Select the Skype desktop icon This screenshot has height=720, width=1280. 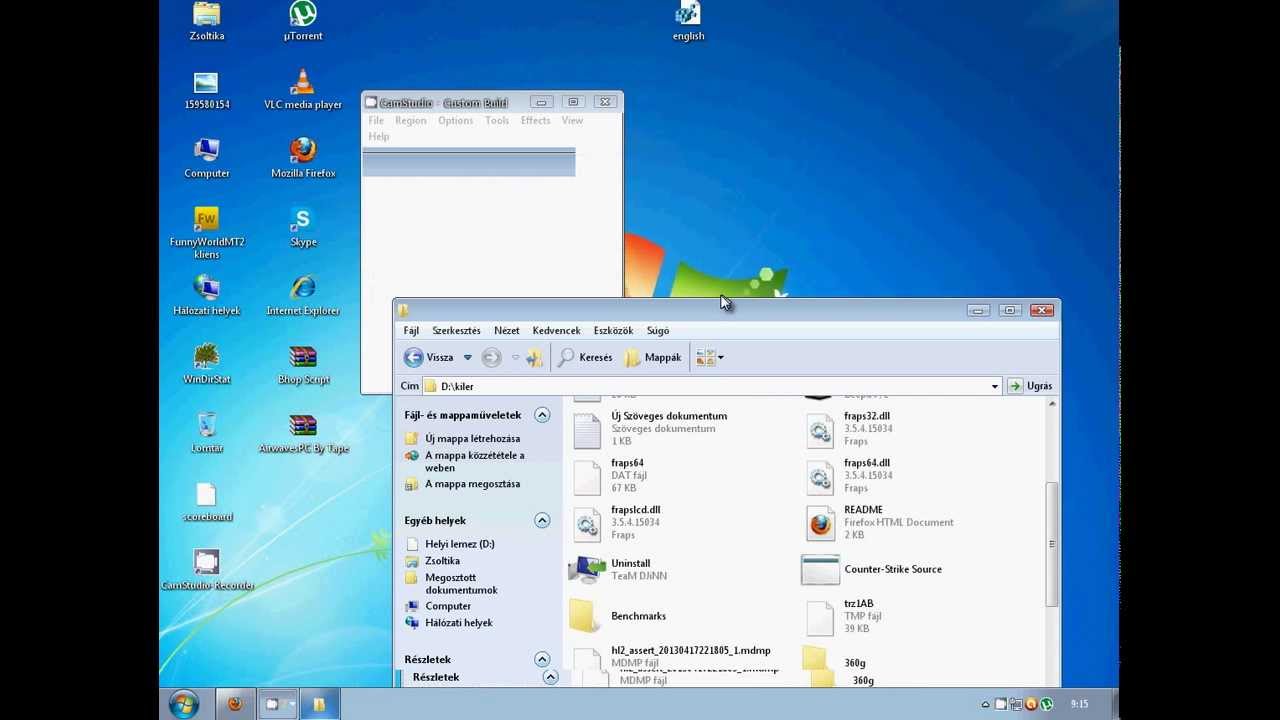(303, 219)
